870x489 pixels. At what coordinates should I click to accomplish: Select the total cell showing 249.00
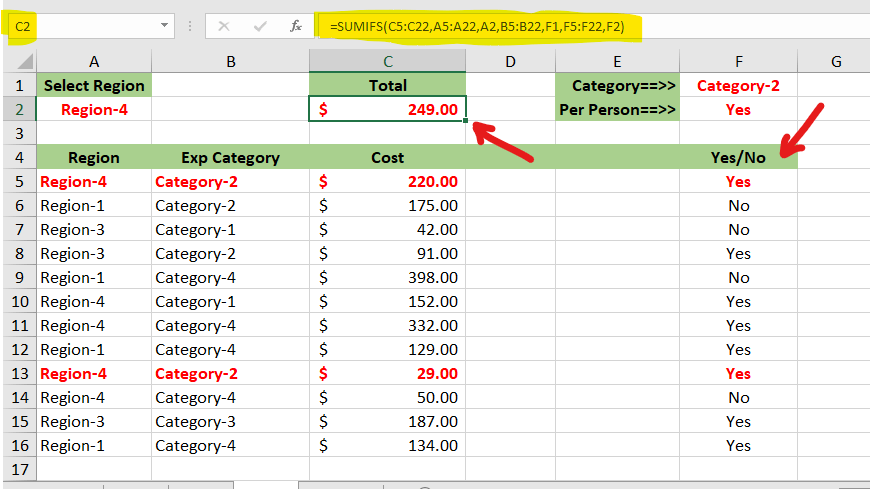(x=387, y=109)
